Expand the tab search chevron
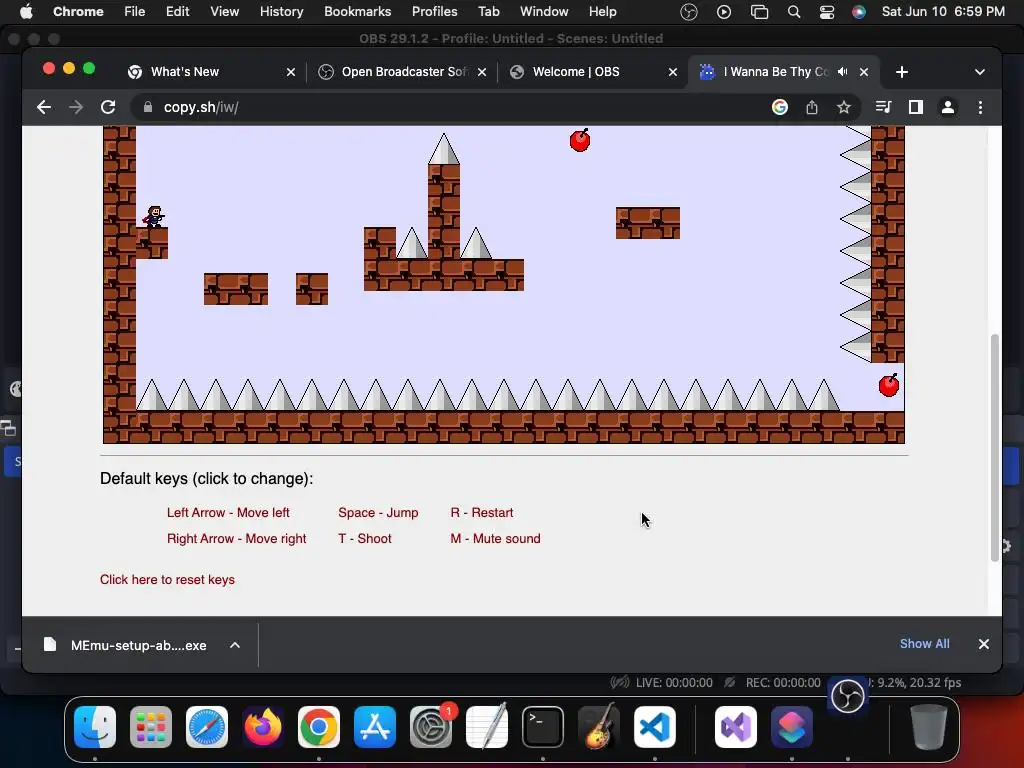Image resolution: width=1024 pixels, height=768 pixels. 980,72
